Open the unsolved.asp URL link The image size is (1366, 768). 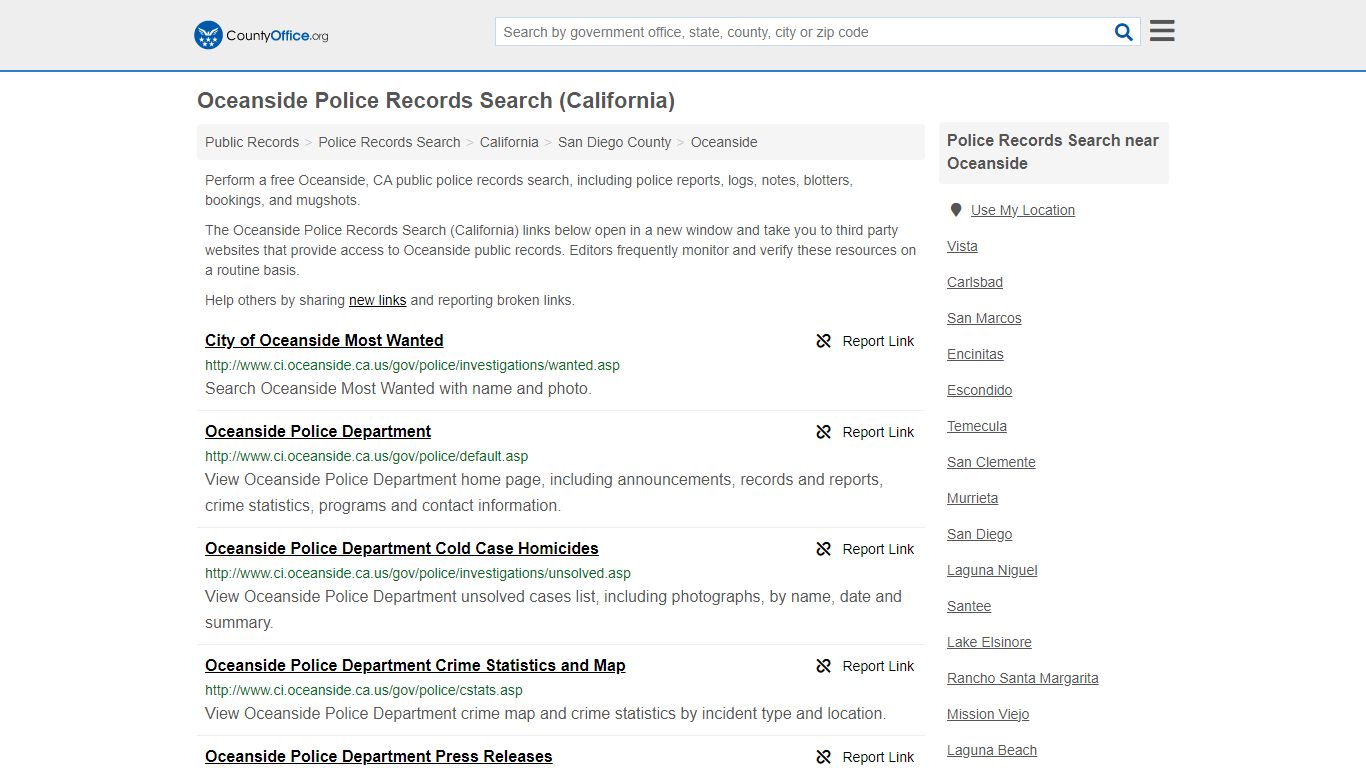coord(418,573)
